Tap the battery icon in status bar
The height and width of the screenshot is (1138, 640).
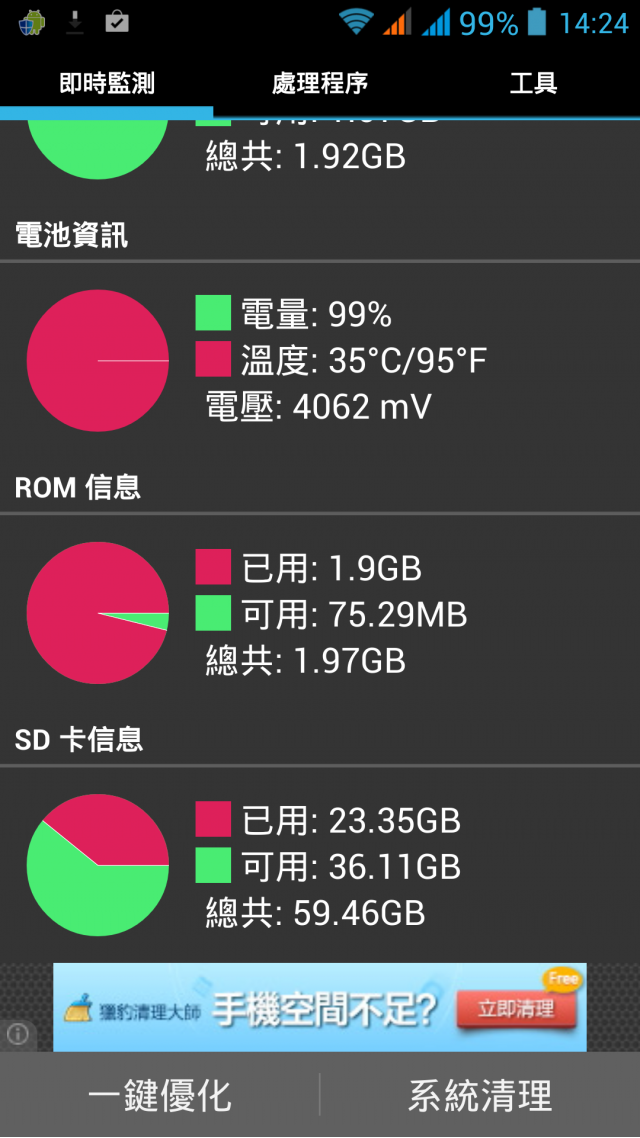537,22
